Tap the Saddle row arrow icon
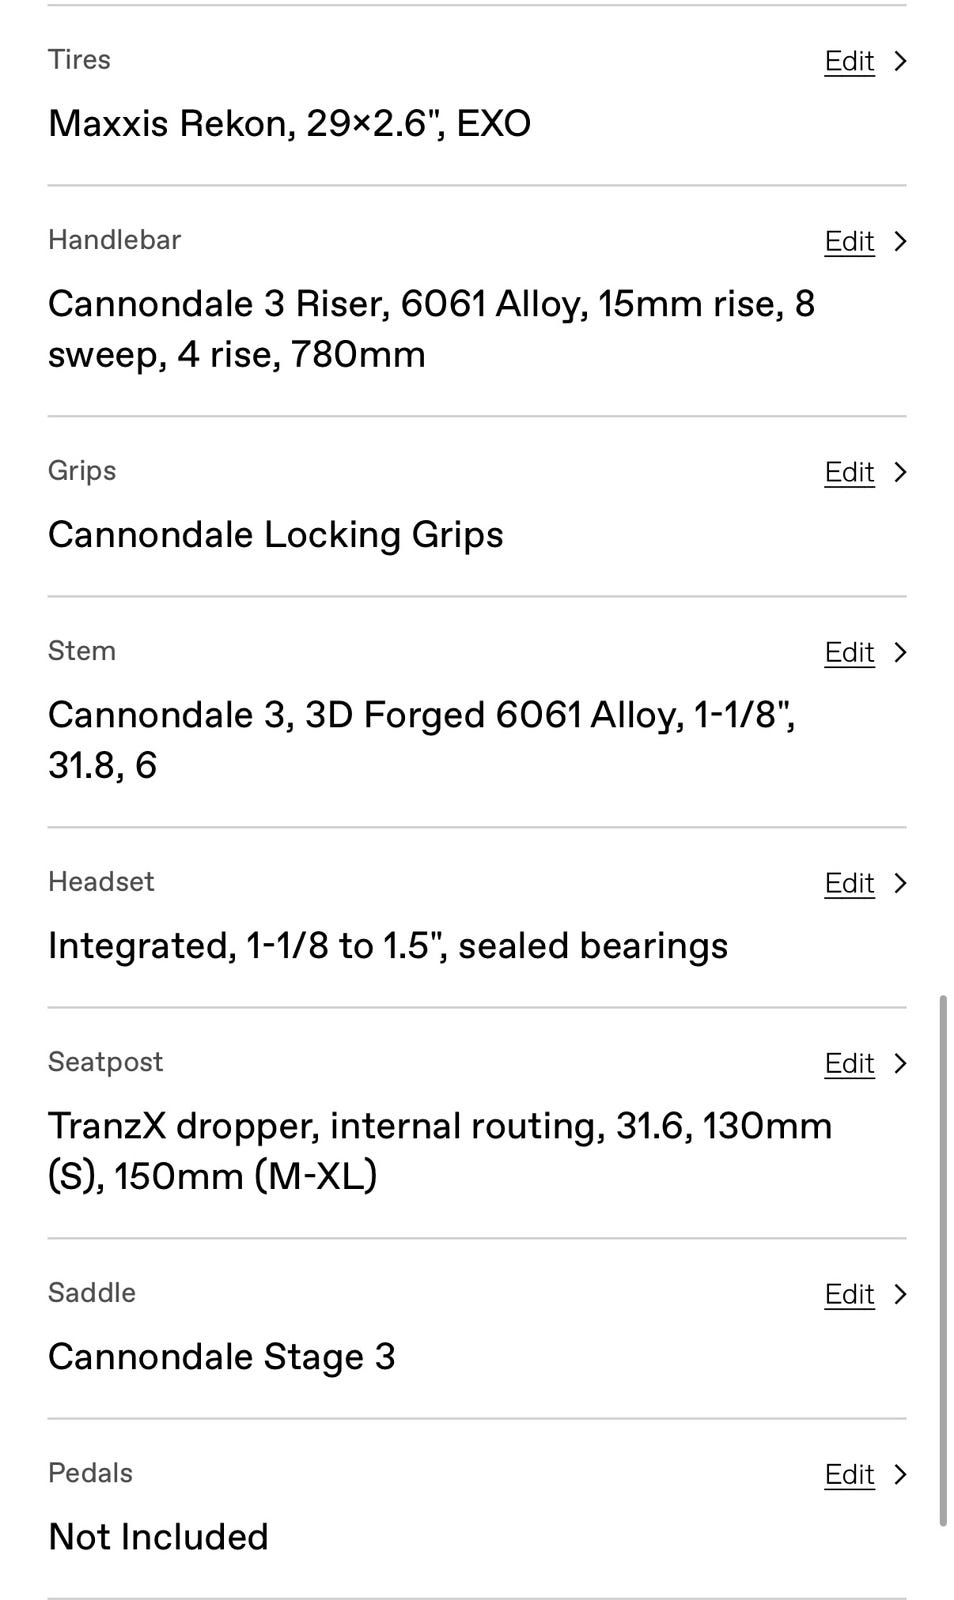 (x=900, y=1294)
